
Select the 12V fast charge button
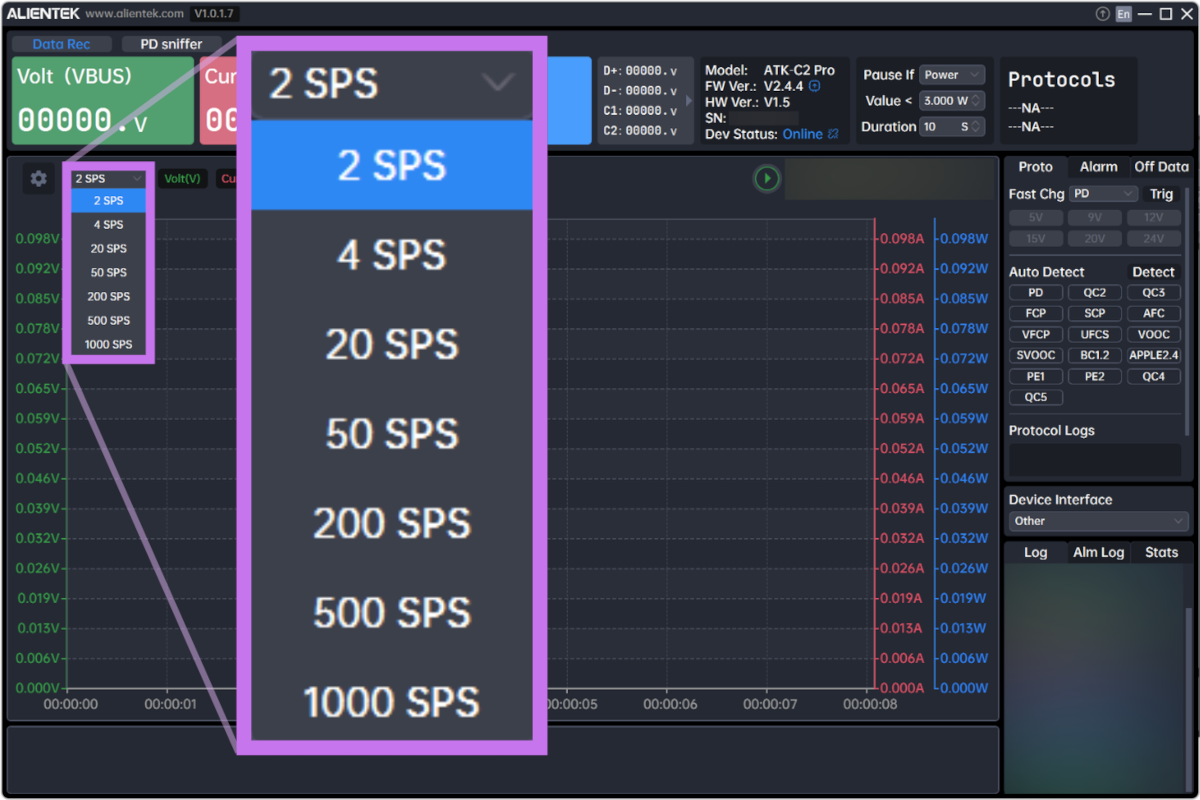click(x=1154, y=218)
